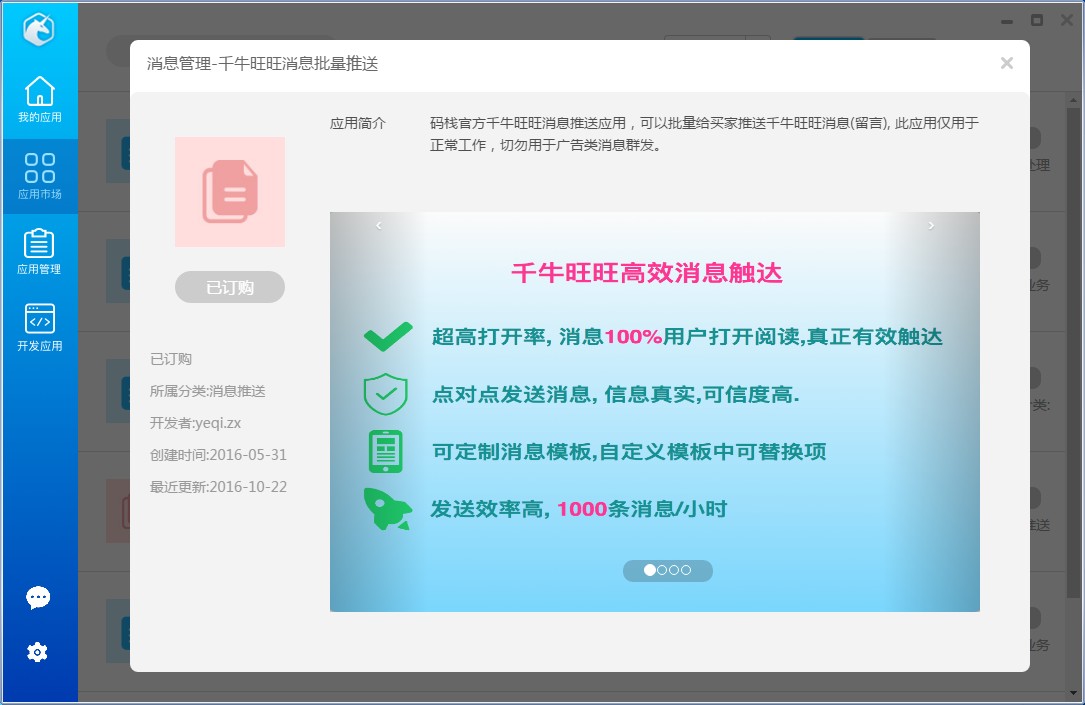Click the dialog title 消息管理-千牛旺旺消息批量推送
1085x705 pixels.
(x=262, y=64)
